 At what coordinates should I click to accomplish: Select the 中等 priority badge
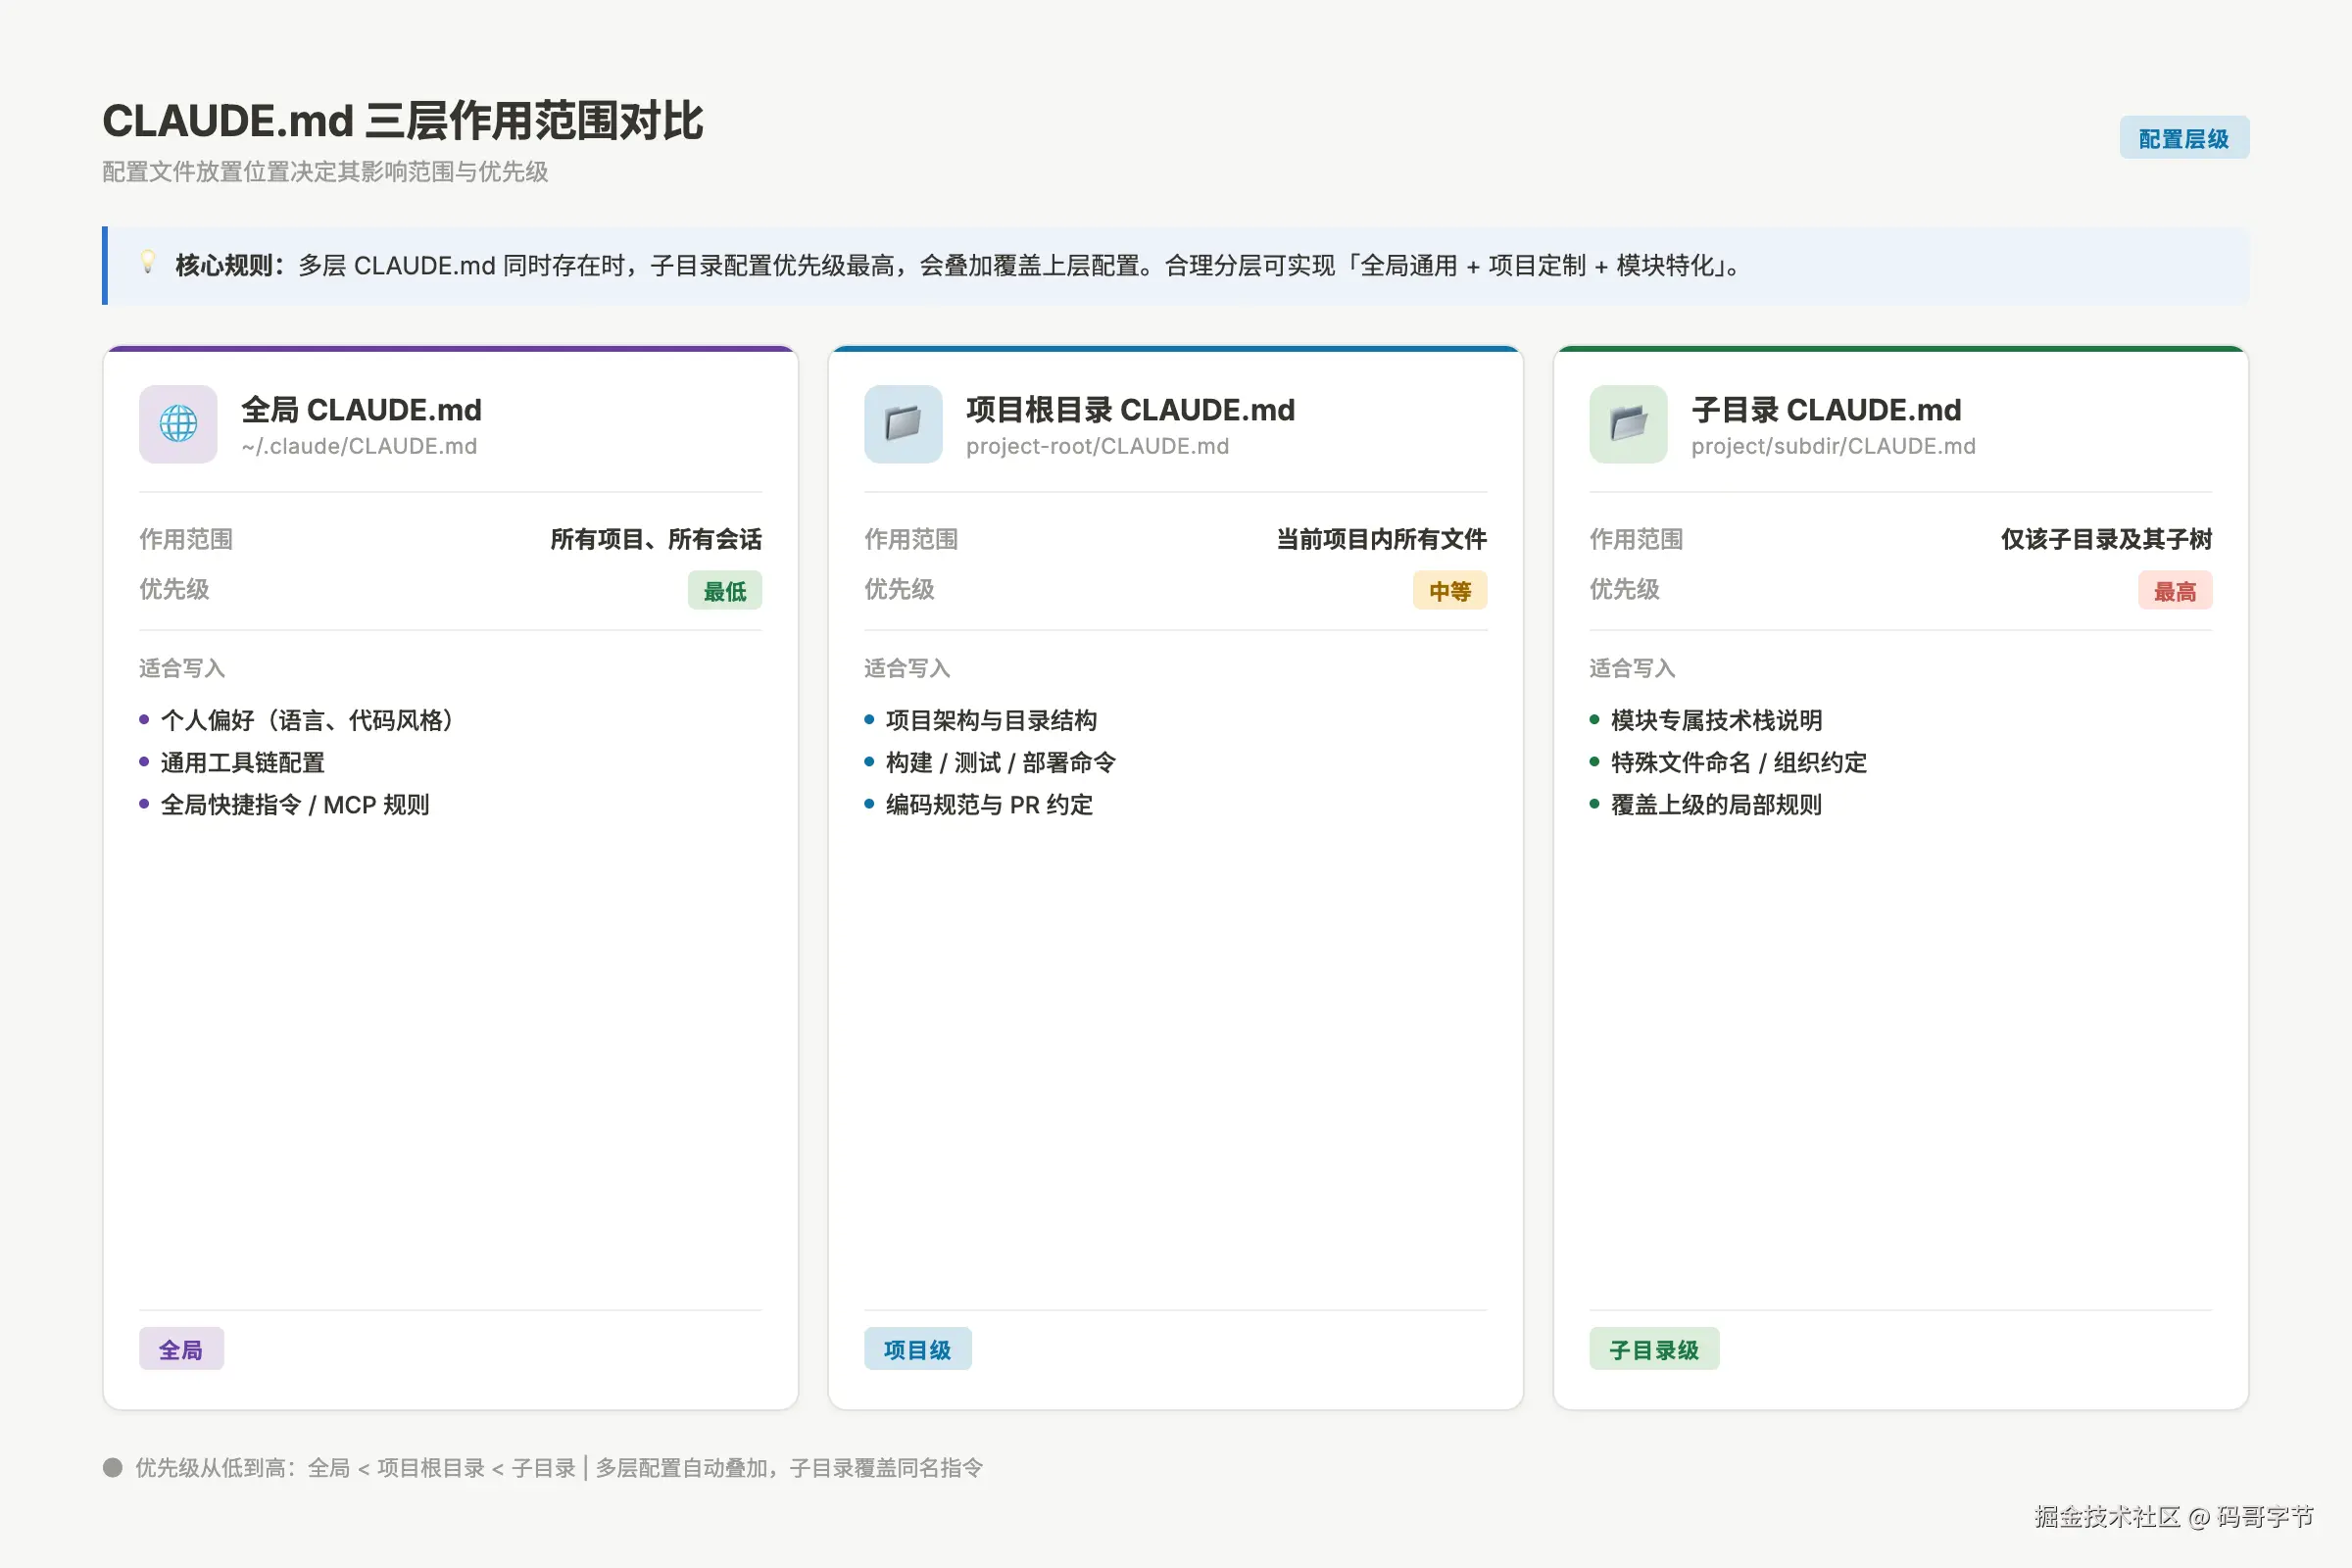tap(1450, 591)
